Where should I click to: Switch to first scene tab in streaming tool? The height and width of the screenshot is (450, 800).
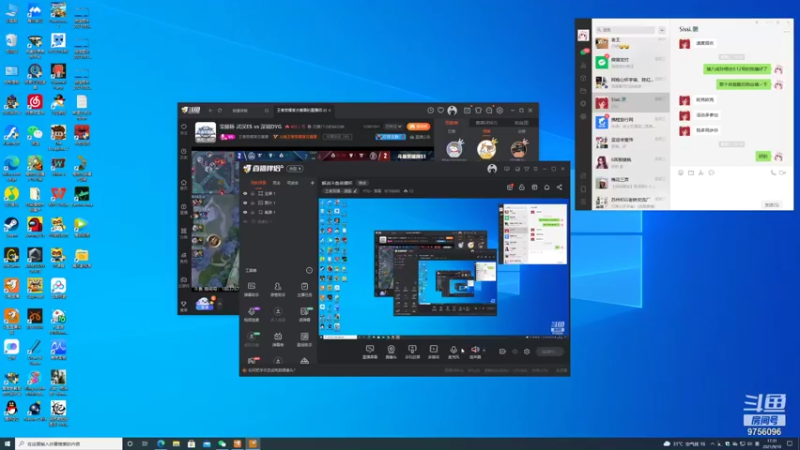coord(259,183)
